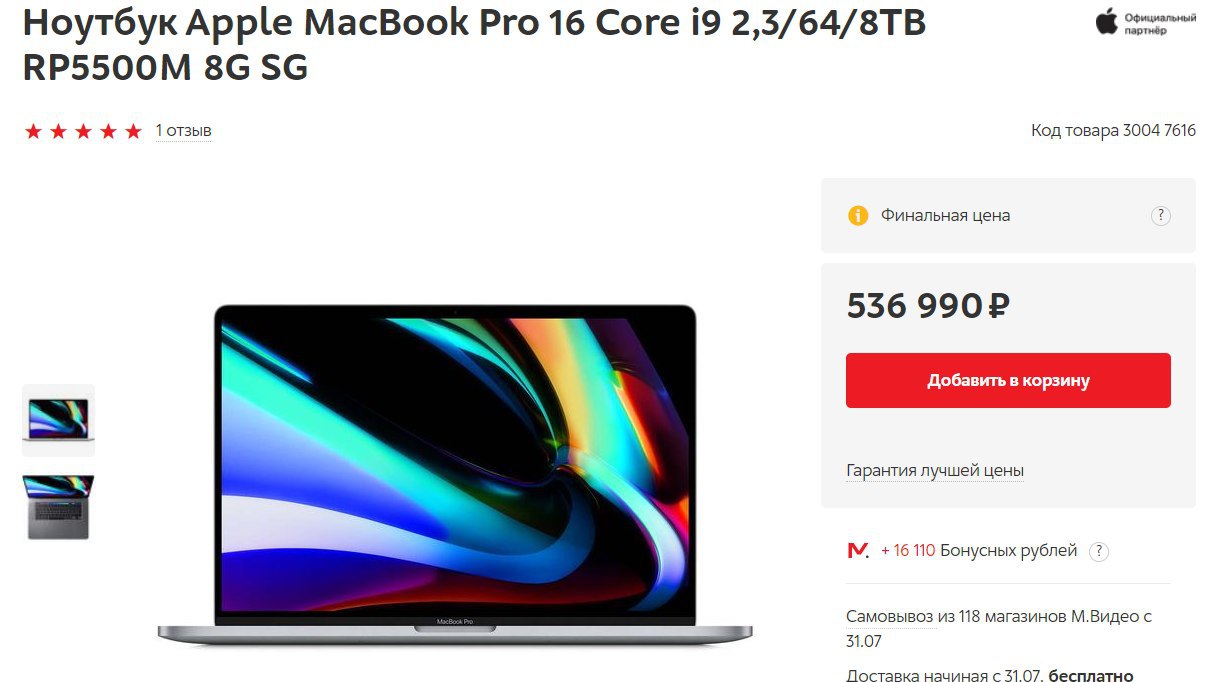Click the third red rating star
This screenshot has height=682, width=1208.
pyautogui.click(x=83, y=131)
